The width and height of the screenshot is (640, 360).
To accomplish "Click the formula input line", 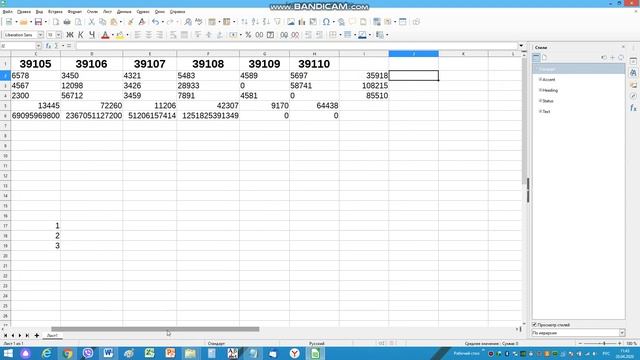I will tap(296, 46).
